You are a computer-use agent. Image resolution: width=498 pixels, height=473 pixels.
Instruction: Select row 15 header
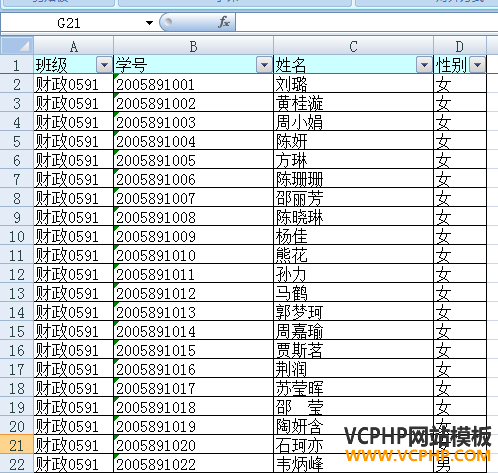[x=17, y=331]
